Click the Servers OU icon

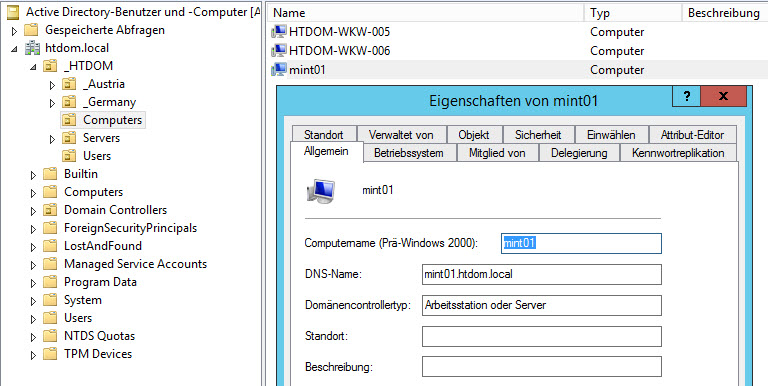pos(69,138)
